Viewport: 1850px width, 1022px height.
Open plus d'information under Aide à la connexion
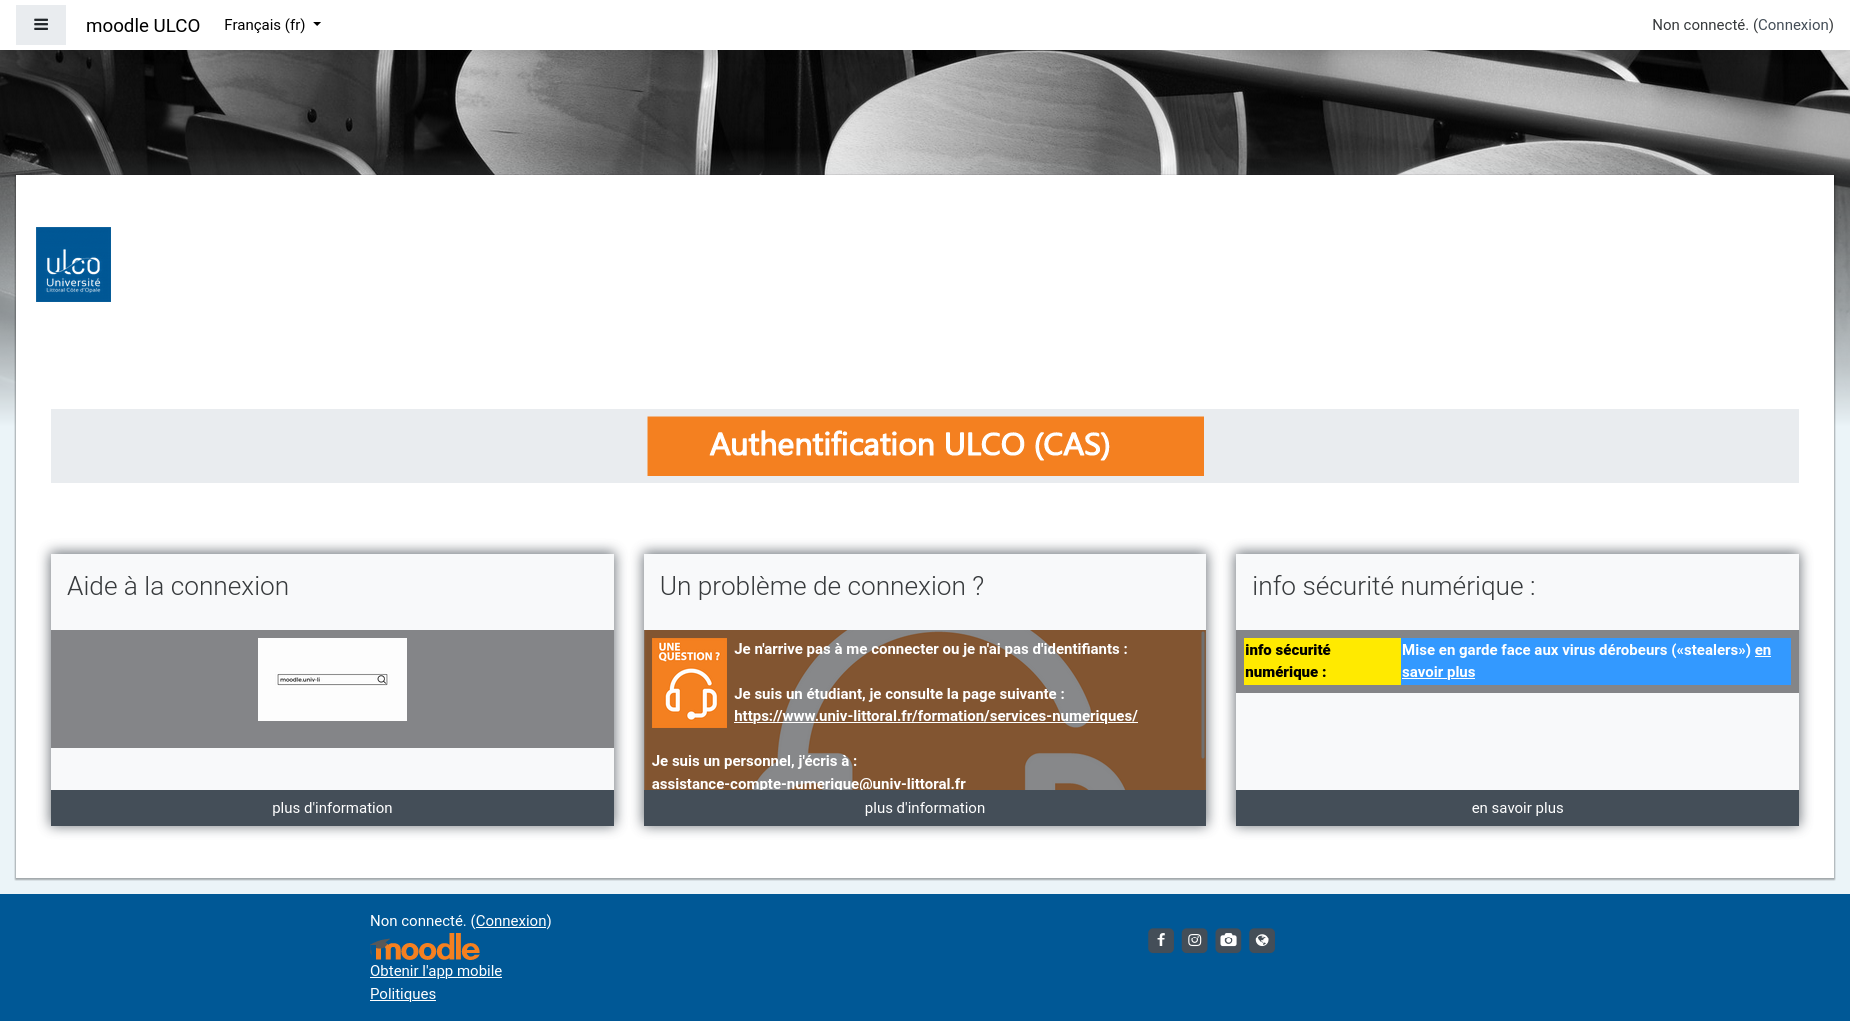click(332, 808)
